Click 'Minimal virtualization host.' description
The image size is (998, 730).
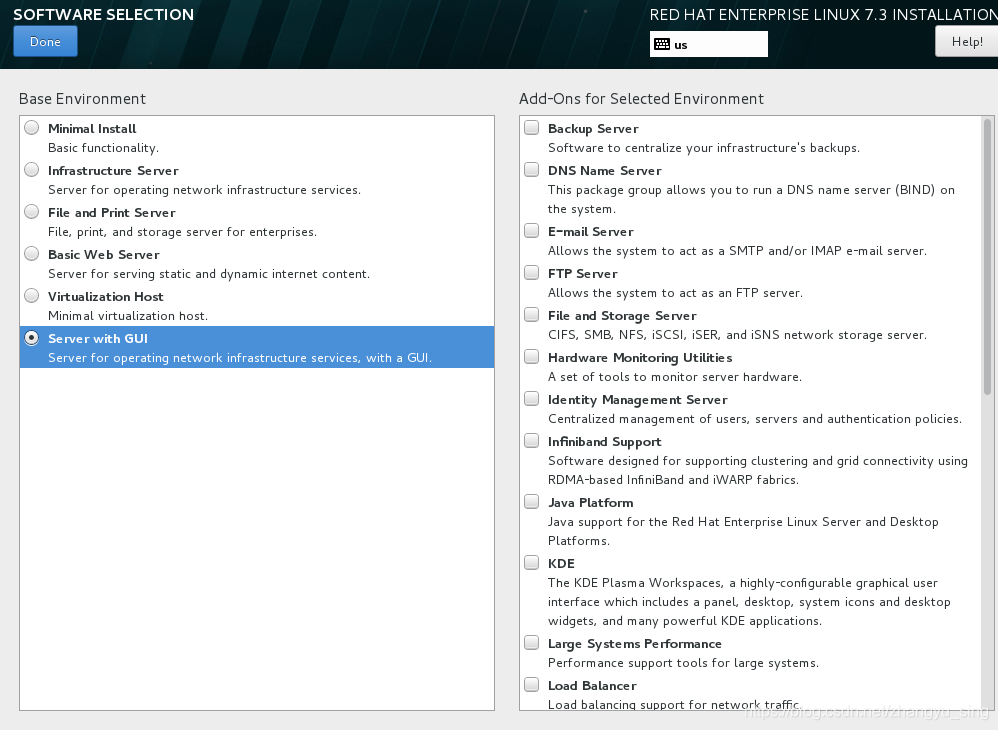tap(128, 316)
